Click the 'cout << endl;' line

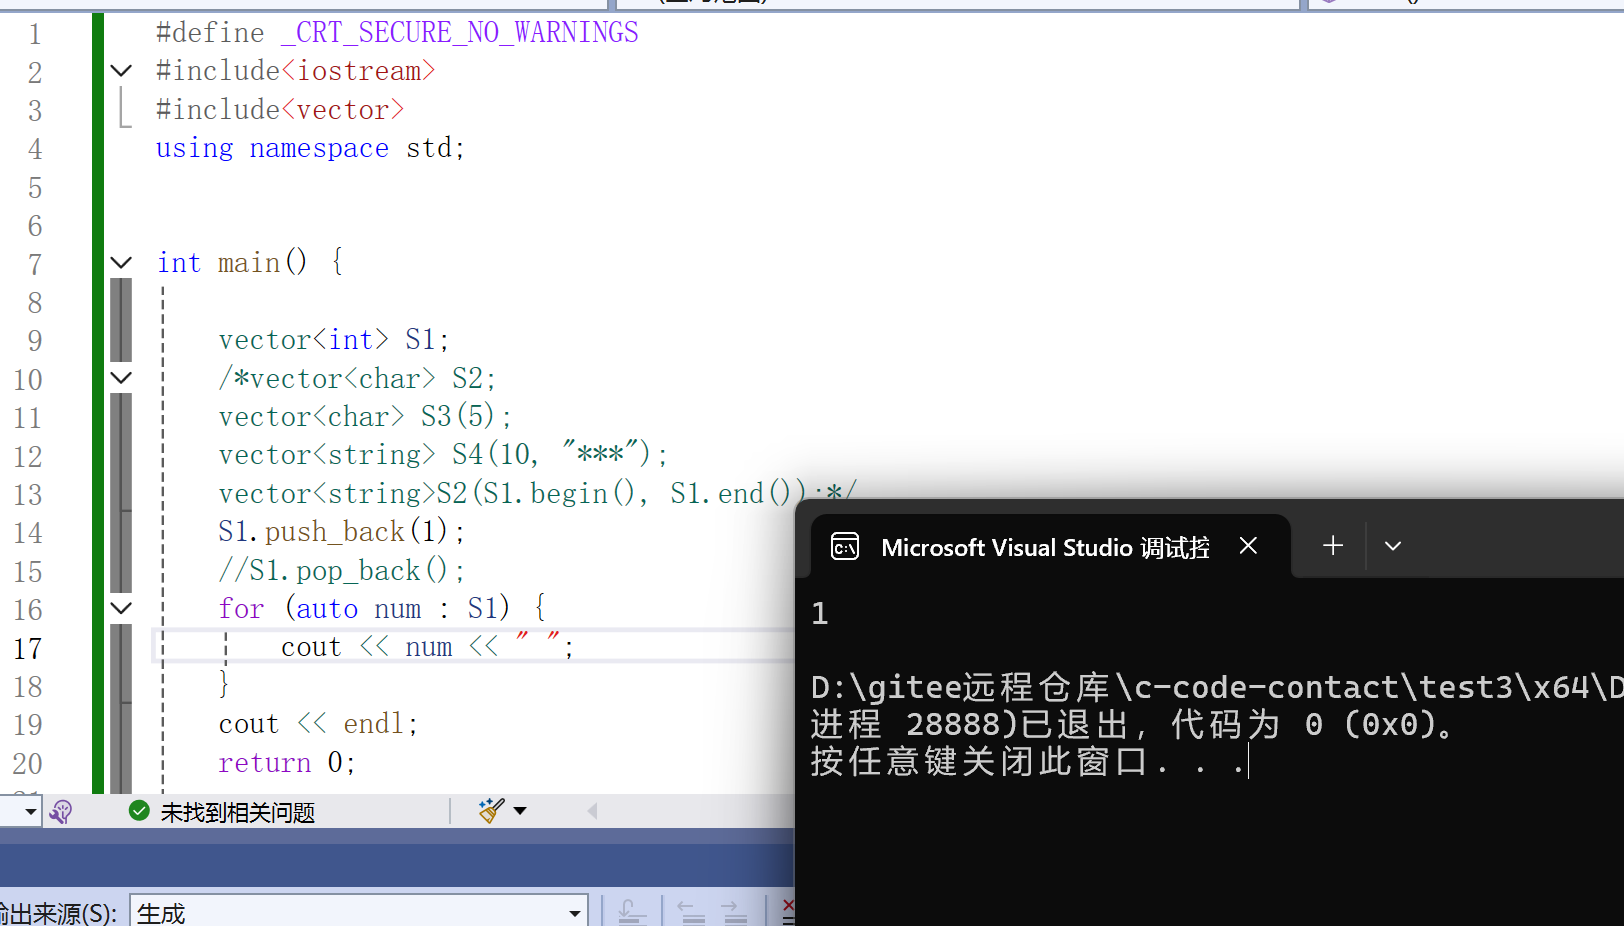coord(318,724)
